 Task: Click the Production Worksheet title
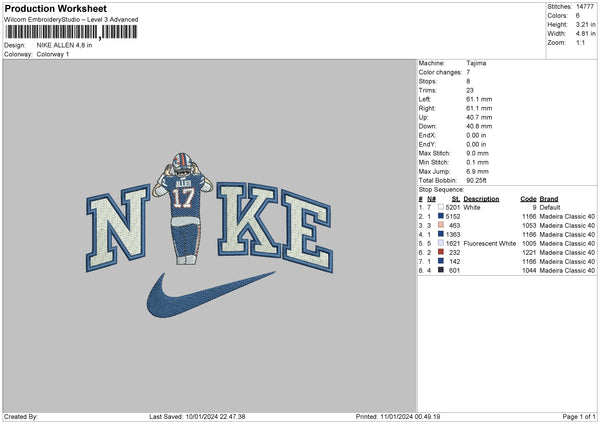click(x=55, y=8)
